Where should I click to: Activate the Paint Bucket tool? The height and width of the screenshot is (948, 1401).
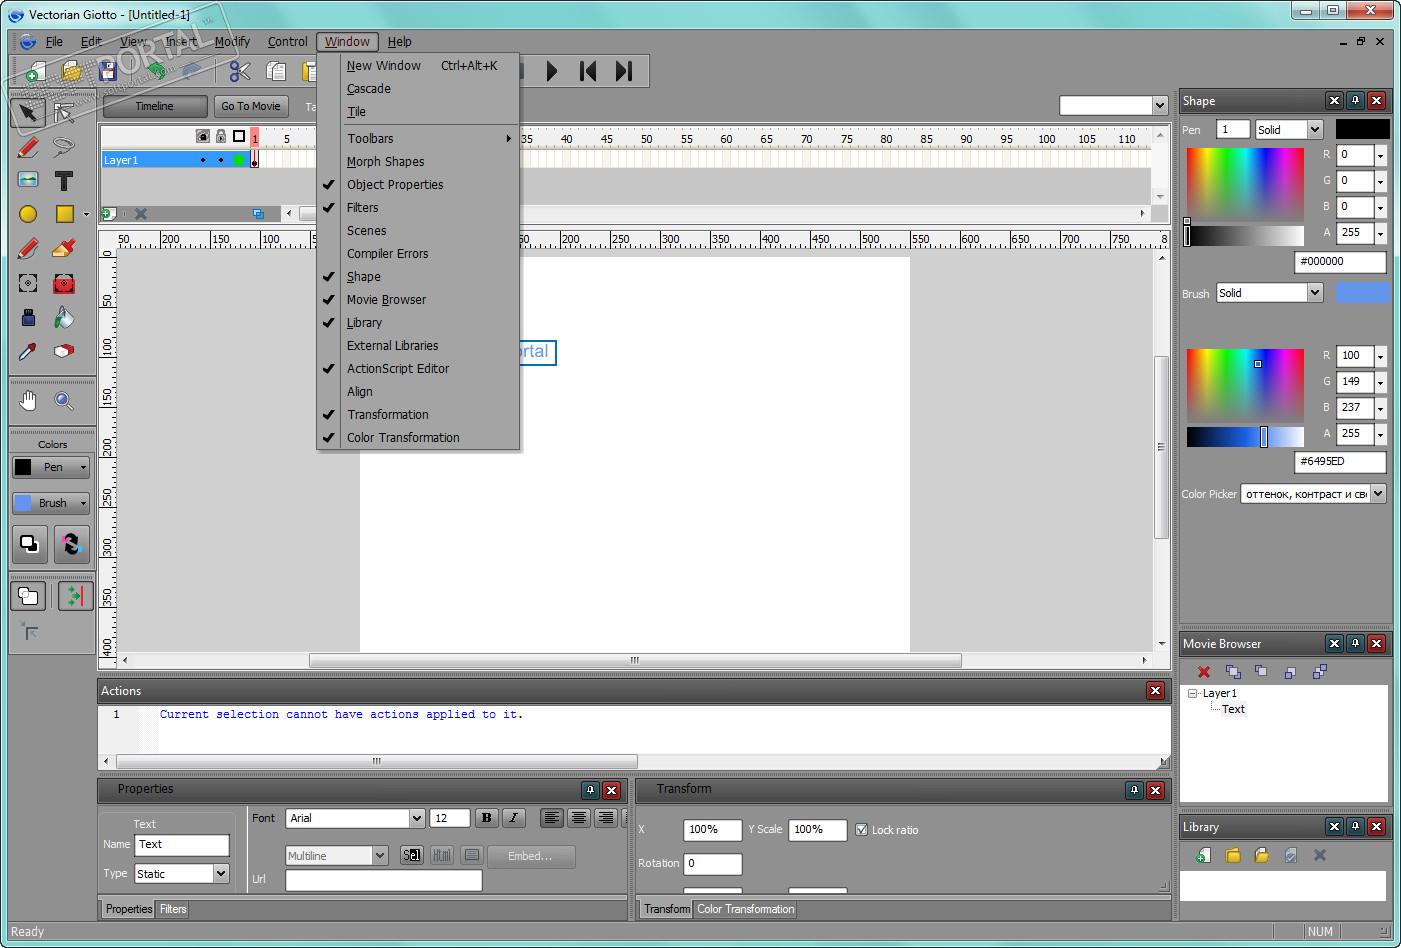point(64,318)
